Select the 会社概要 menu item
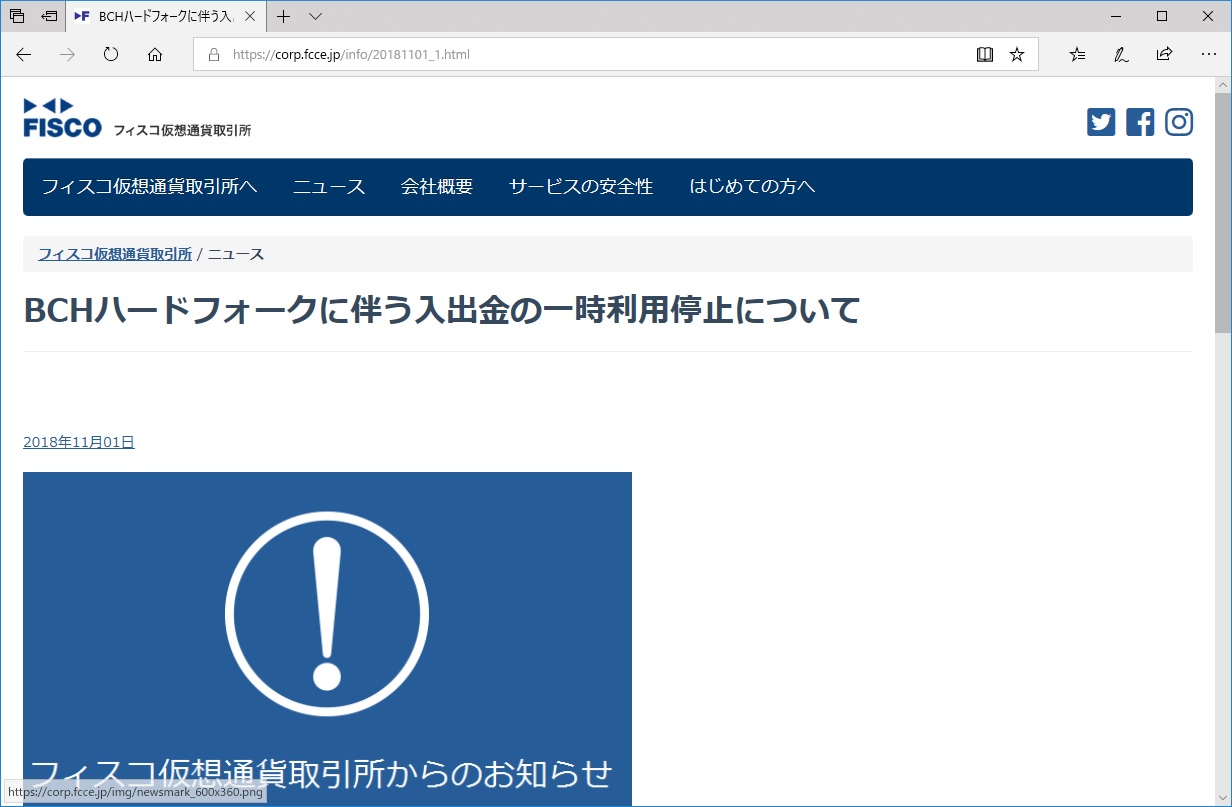 tap(438, 187)
